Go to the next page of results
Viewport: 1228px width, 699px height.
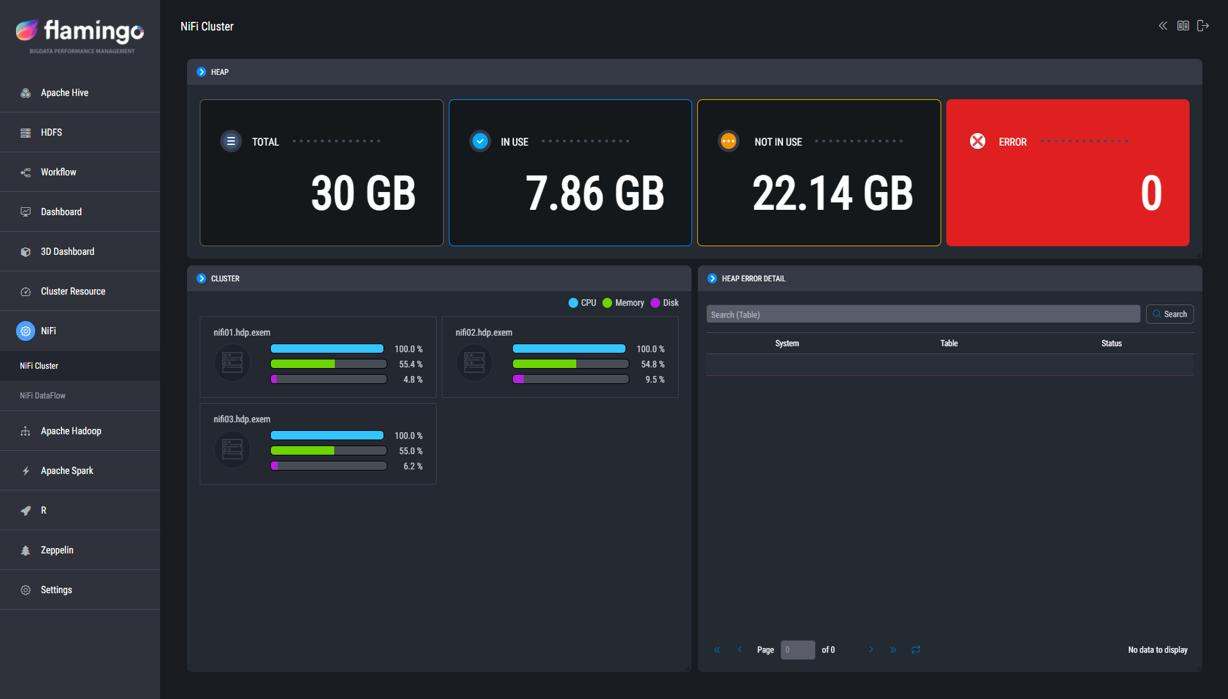[x=871, y=650]
